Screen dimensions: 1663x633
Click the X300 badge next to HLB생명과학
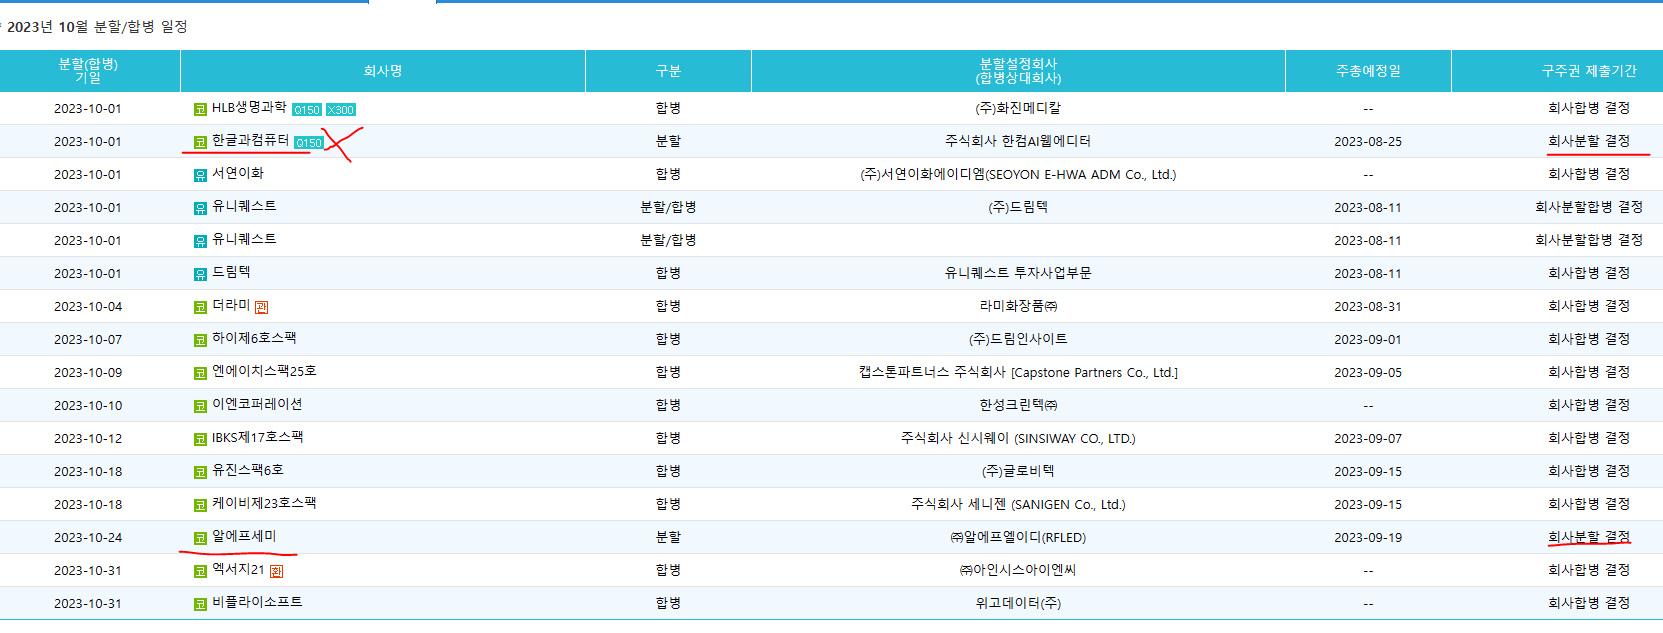click(x=341, y=110)
